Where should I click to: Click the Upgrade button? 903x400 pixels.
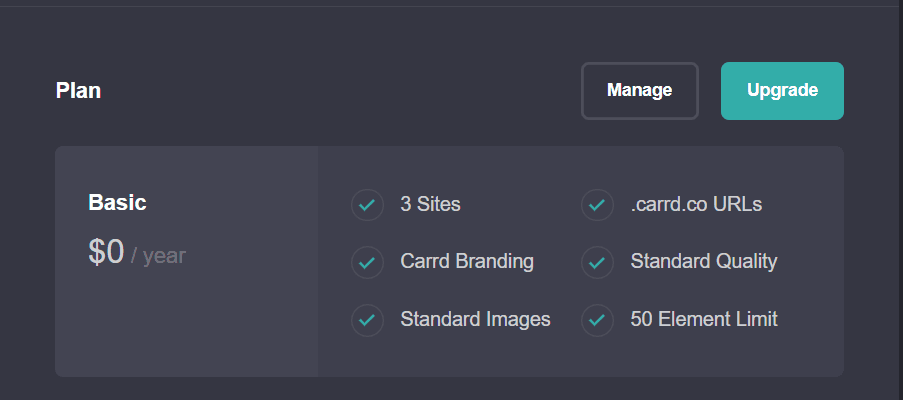782,91
